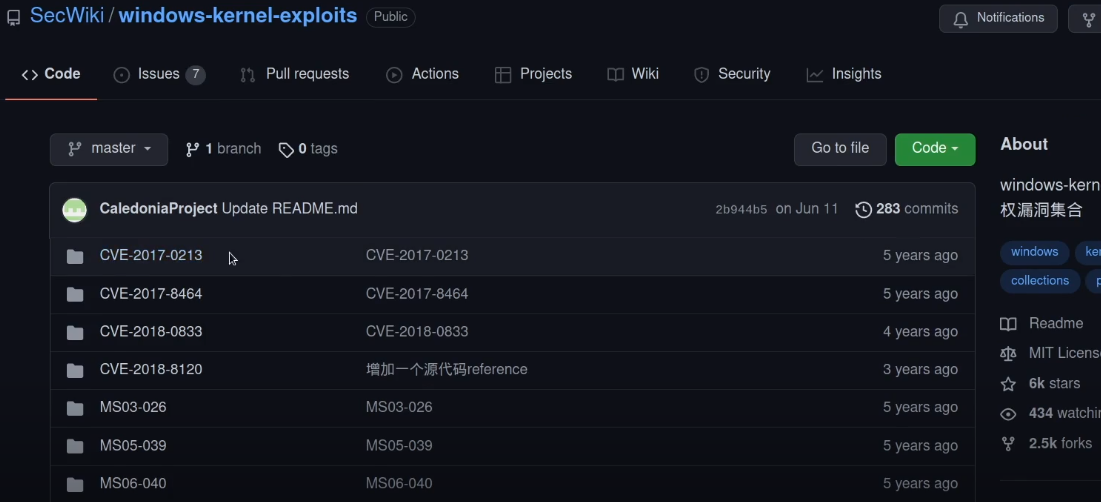Image resolution: width=1101 pixels, height=502 pixels.
Task: Click the folder icon for CVE-2017-8464
Action: (x=74, y=294)
